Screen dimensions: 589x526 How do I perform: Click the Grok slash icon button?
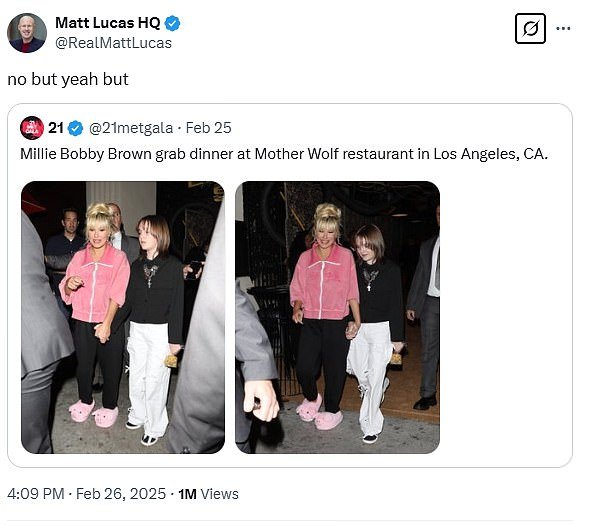(x=530, y=29)
